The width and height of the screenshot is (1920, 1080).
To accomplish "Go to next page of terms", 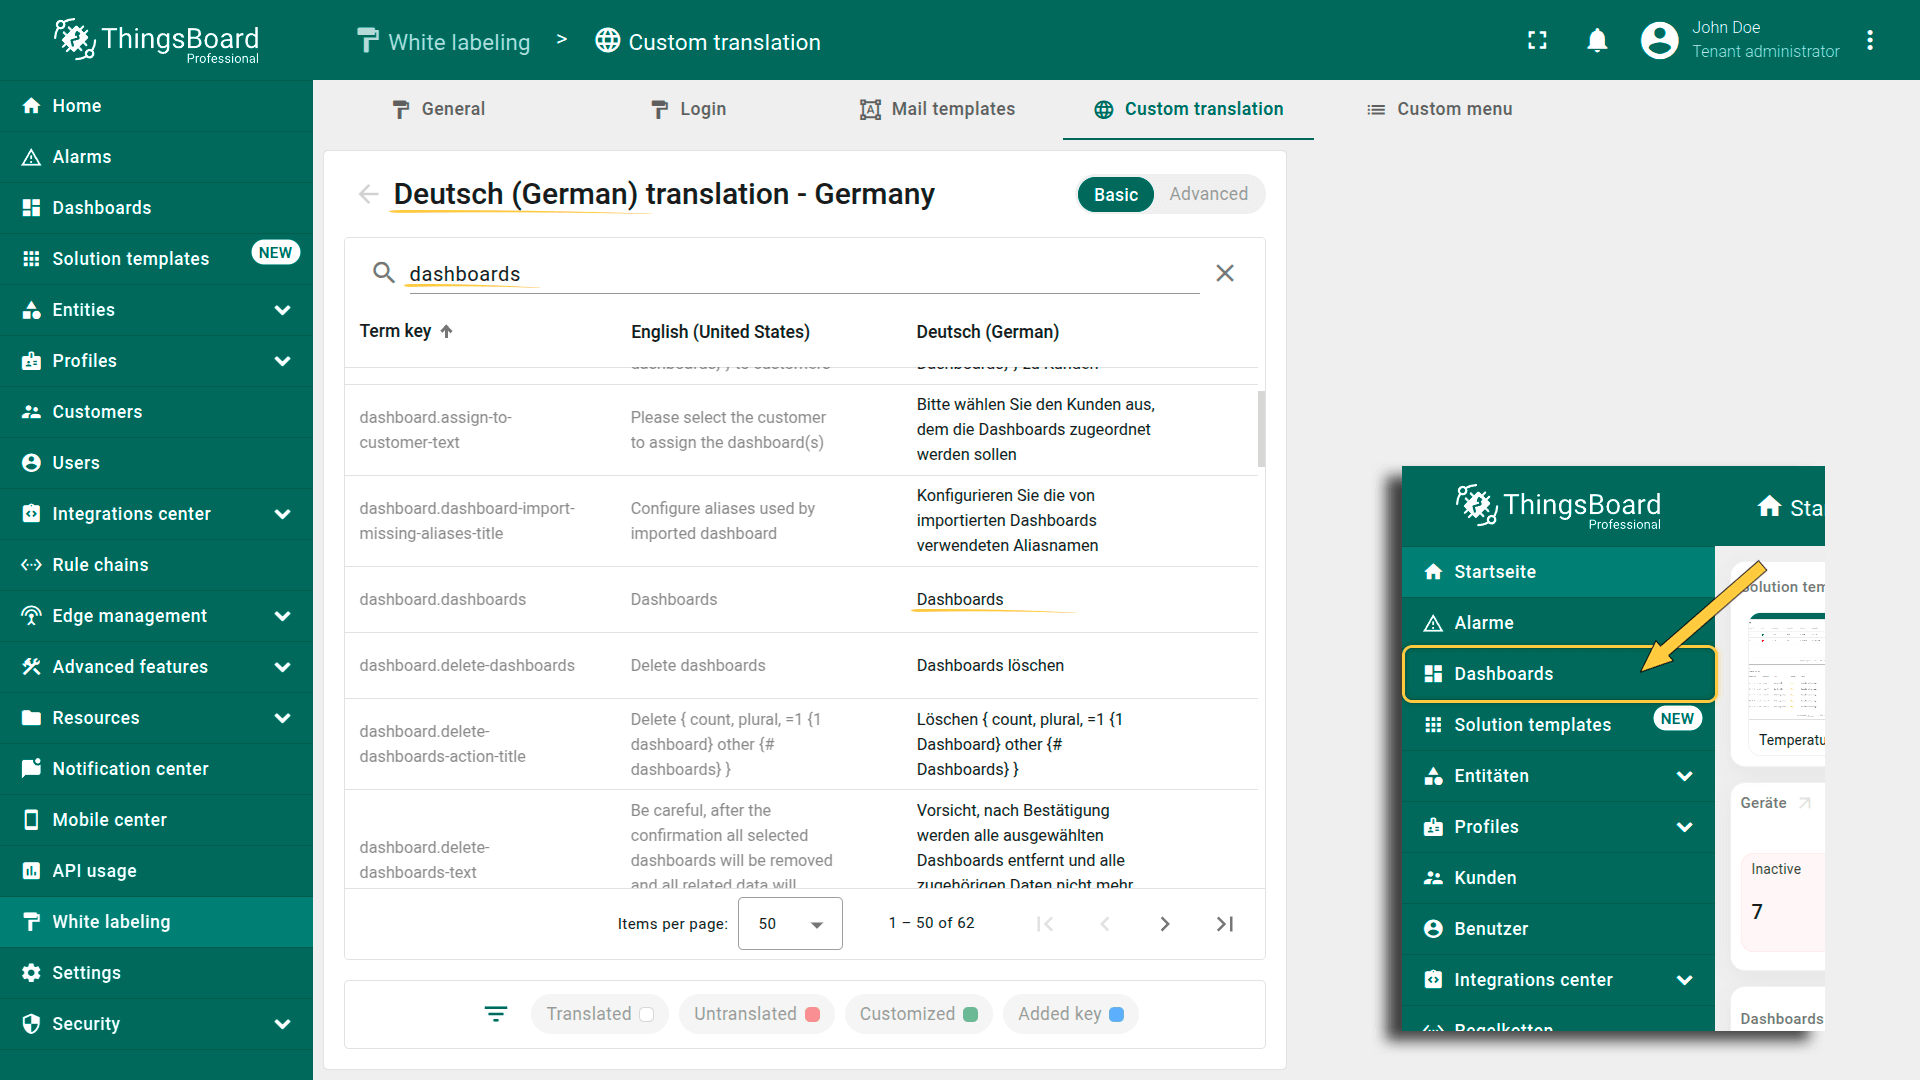I will [x=1164, y=924].
